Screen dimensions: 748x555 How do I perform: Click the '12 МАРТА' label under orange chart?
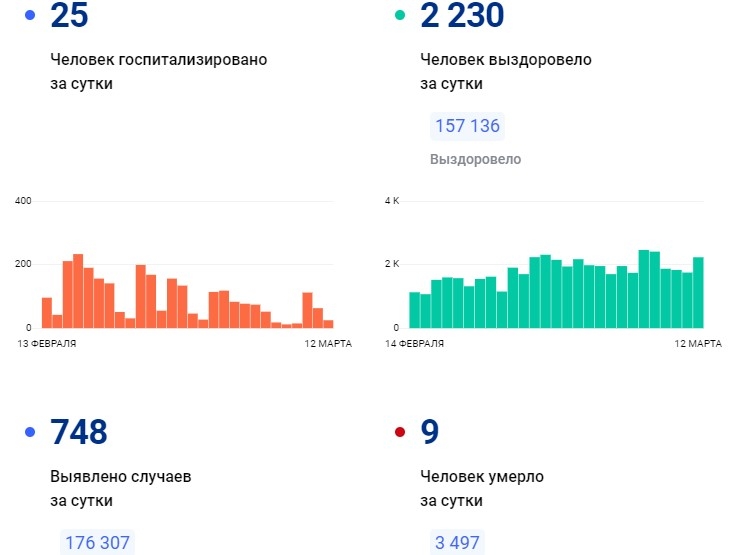pos(328,344)
